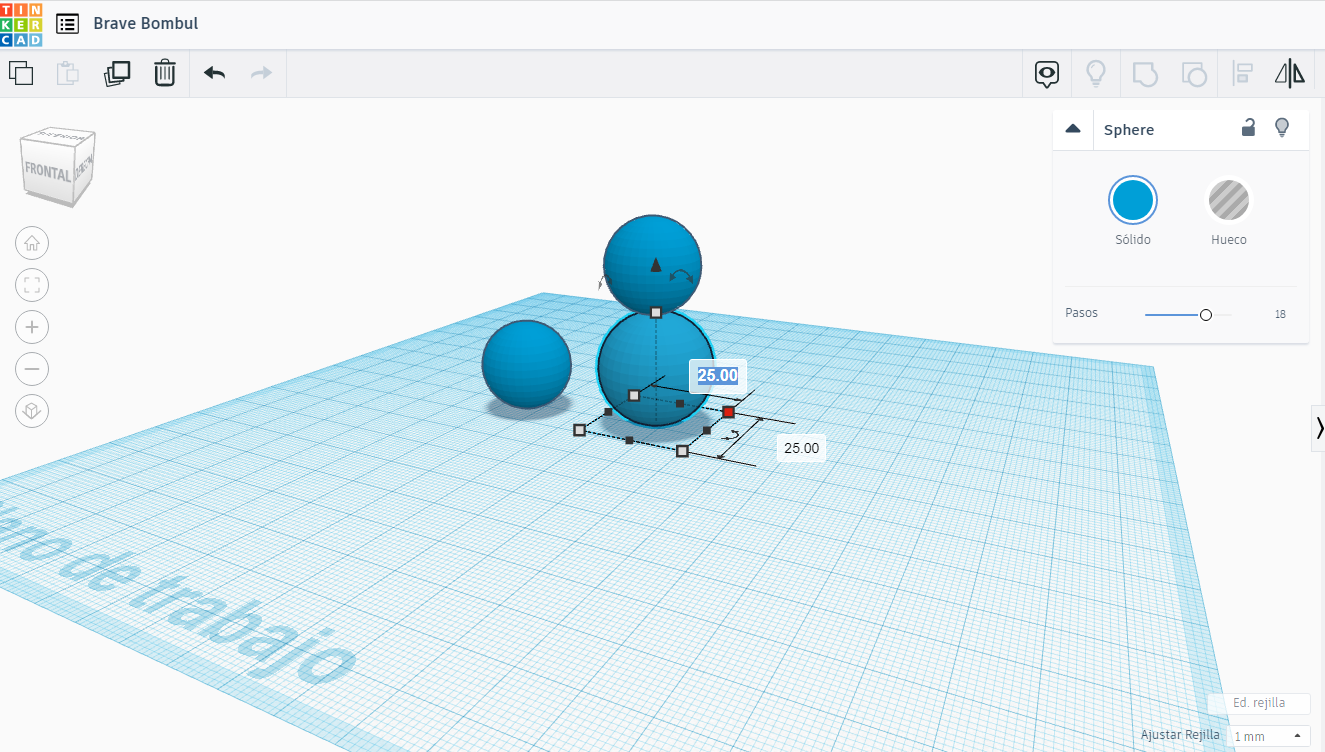
Task: Click the Paste toolbar icon
Action: pyautogui.click(x=68, y=73)
